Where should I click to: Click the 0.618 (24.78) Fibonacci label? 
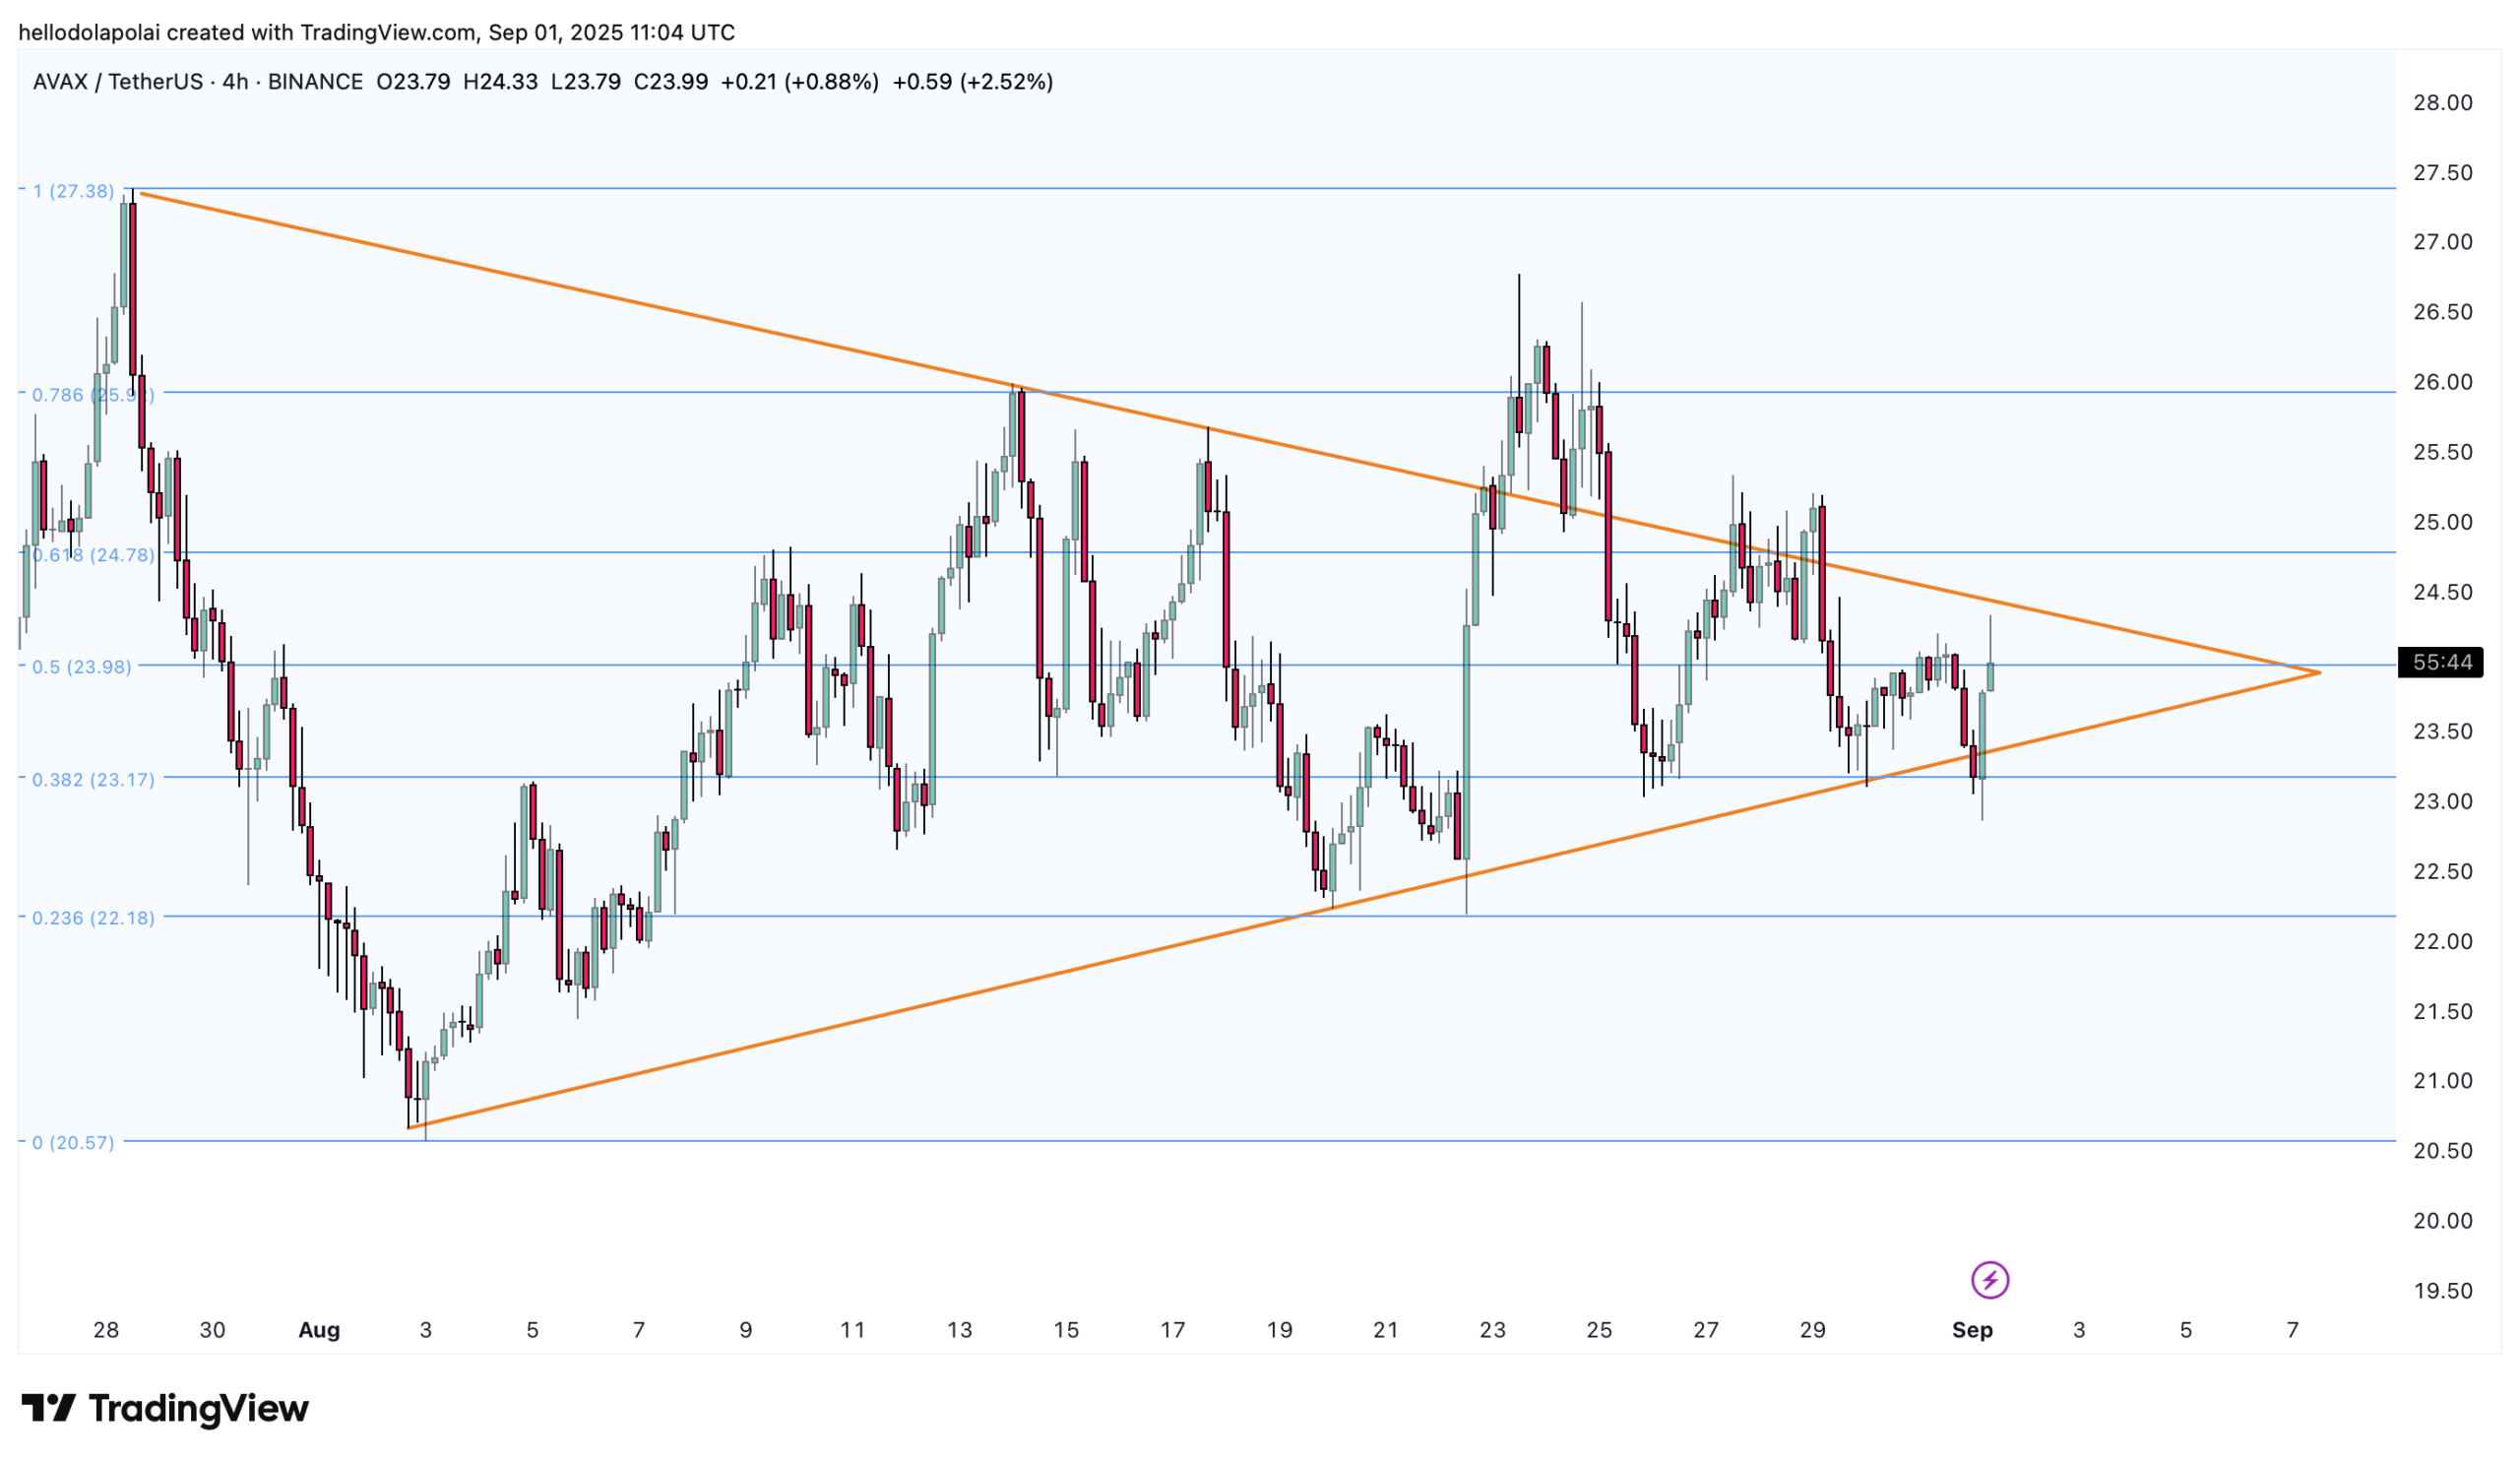coord(93,555)
